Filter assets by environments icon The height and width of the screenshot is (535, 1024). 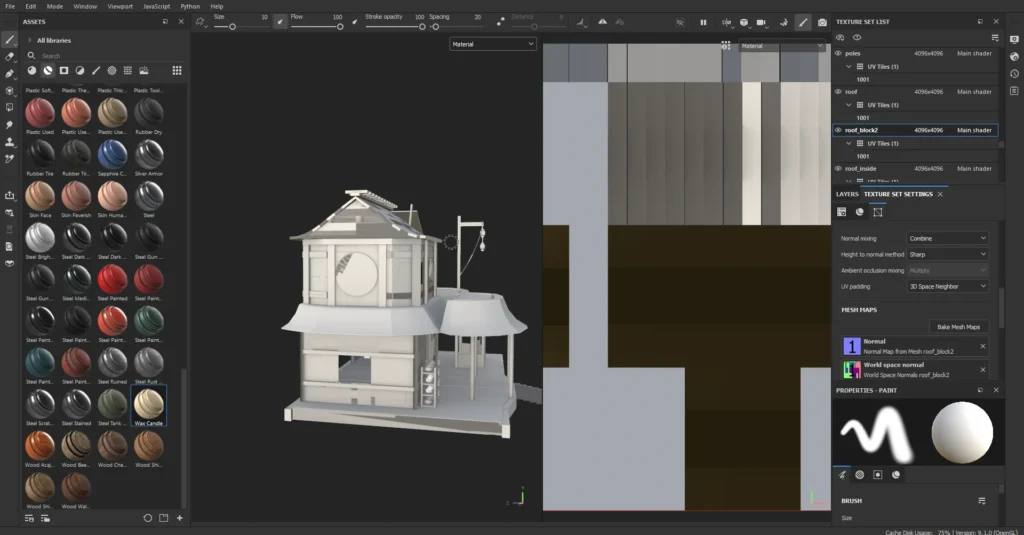(144, 71)
